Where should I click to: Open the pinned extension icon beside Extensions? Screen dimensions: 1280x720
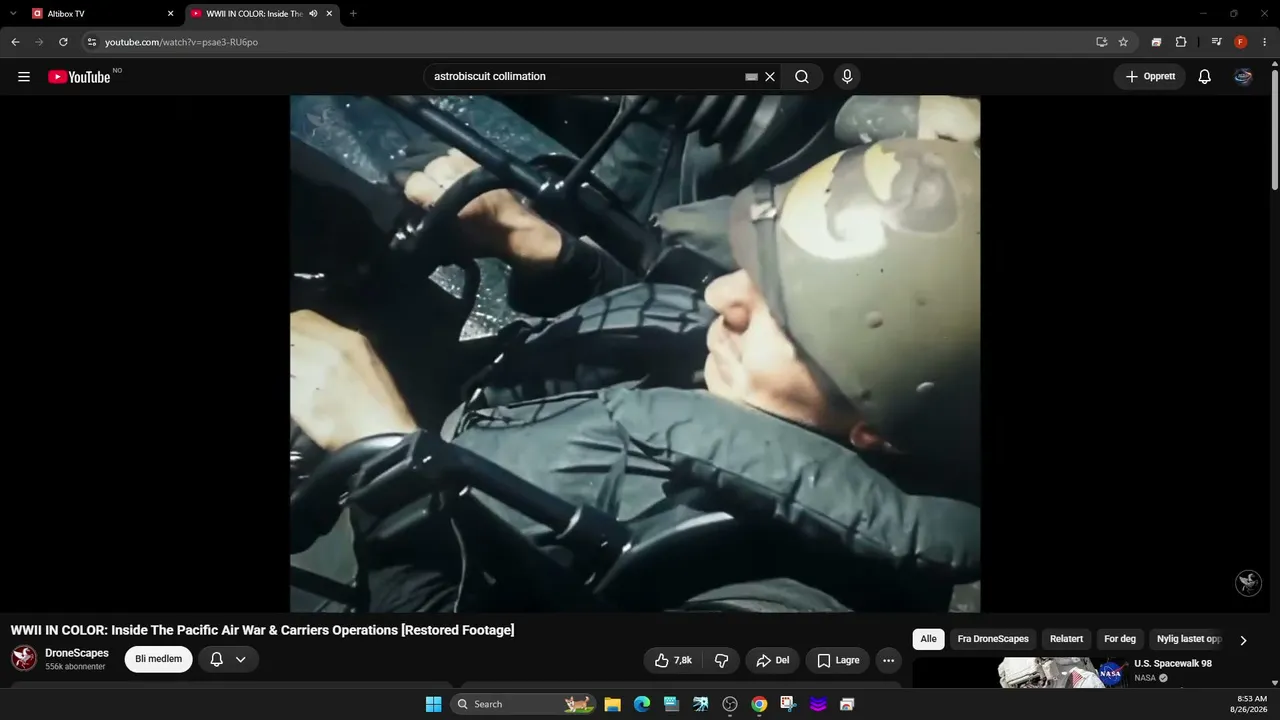[x=1156, y=42]
